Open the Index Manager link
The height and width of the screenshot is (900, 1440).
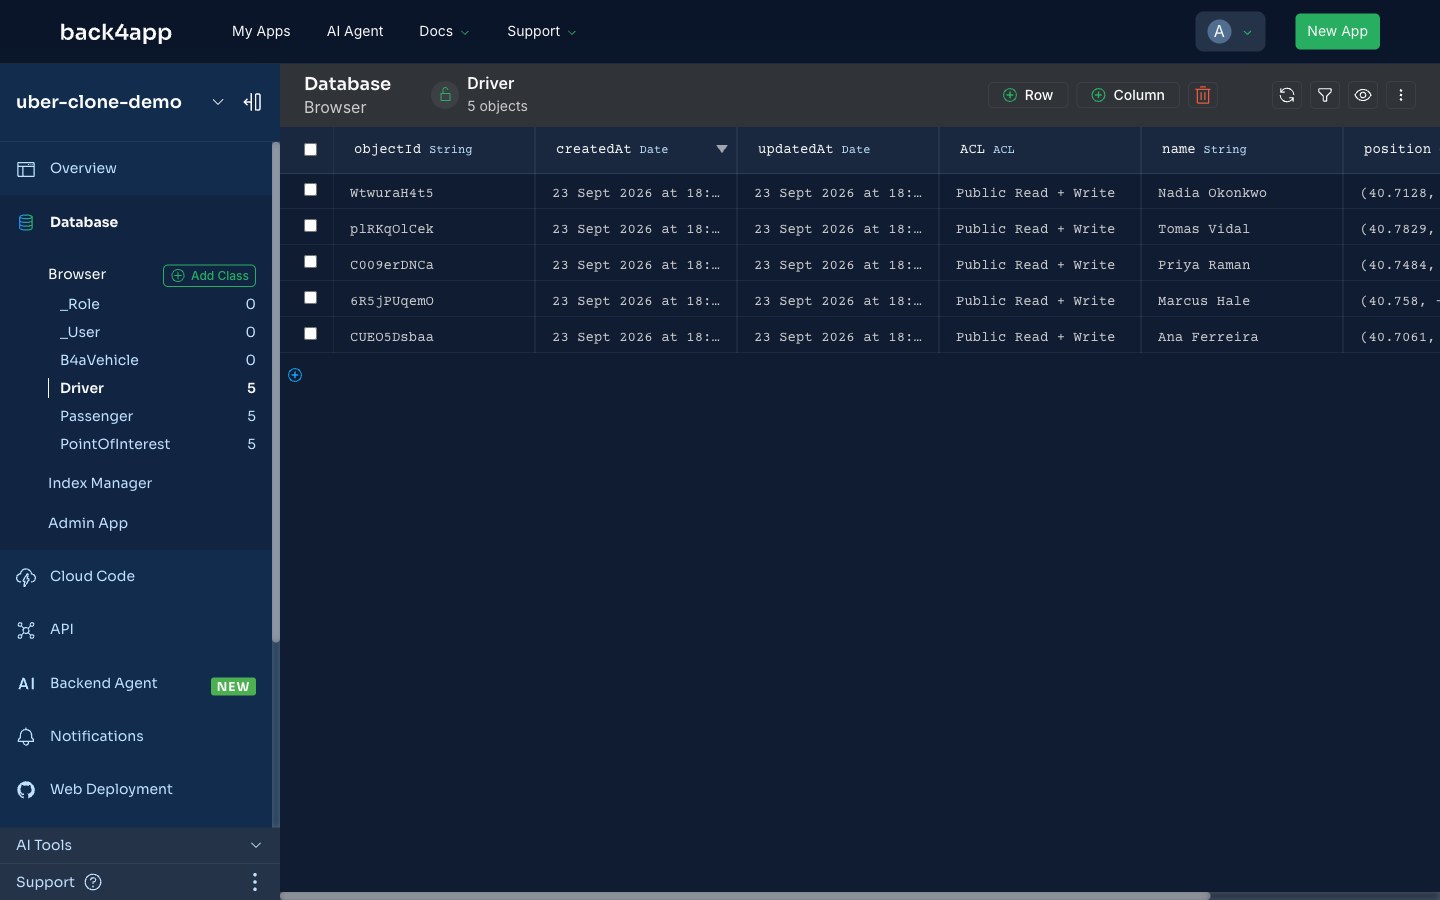(x=100, y=483)
